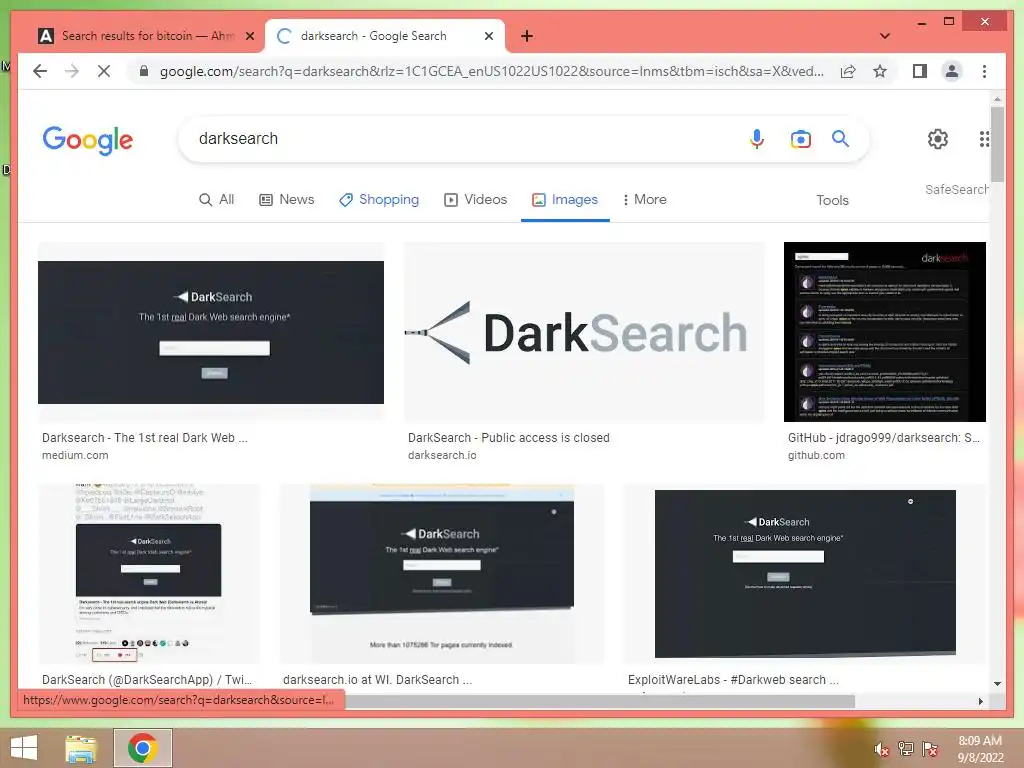Start voice search with the microphone icon

pos(756,138)
